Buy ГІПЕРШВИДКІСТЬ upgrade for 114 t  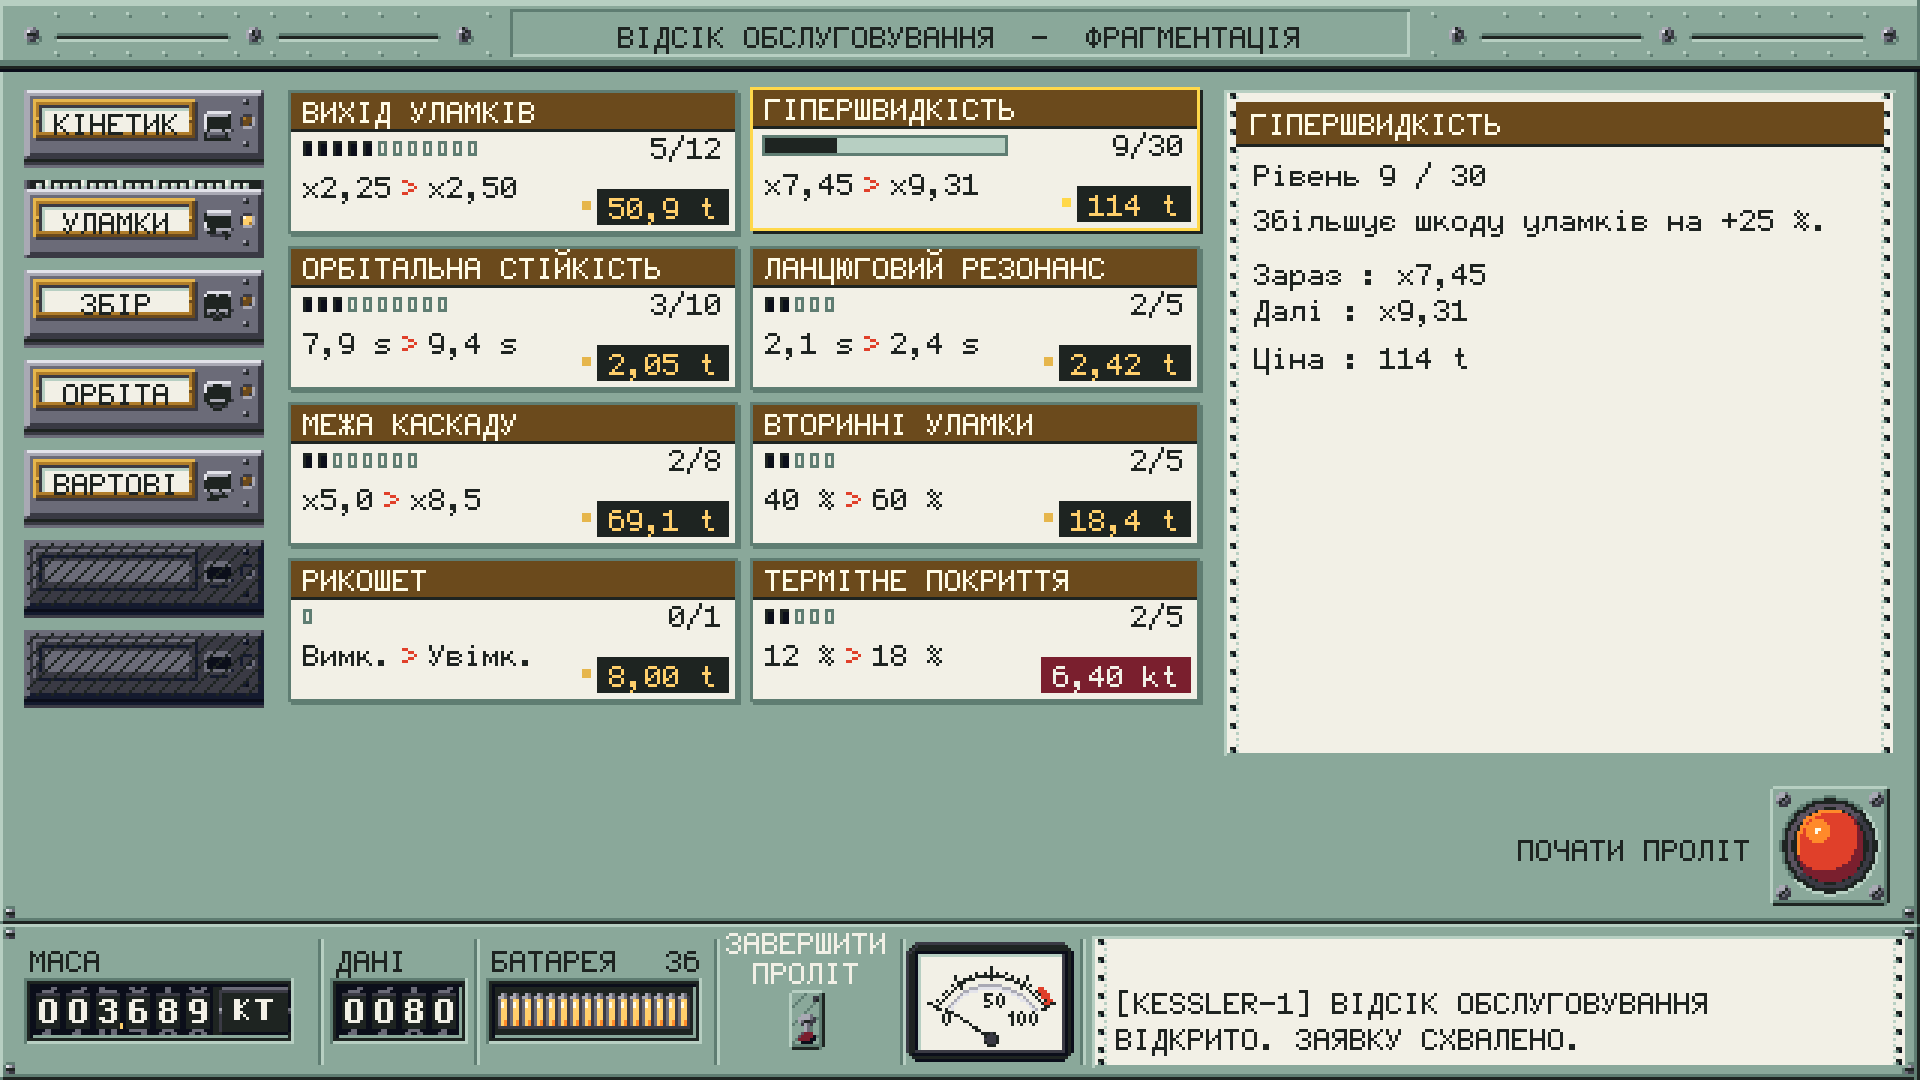click(1133, 205)
